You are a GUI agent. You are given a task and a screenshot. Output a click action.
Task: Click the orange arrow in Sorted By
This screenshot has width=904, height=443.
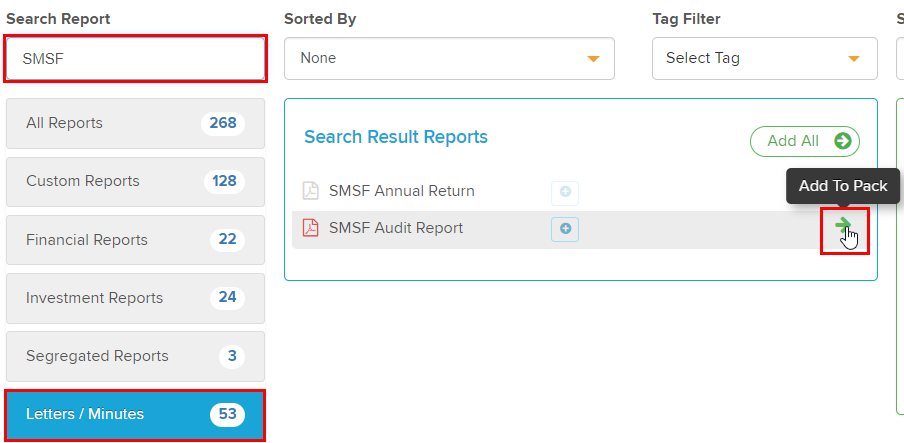593,59
